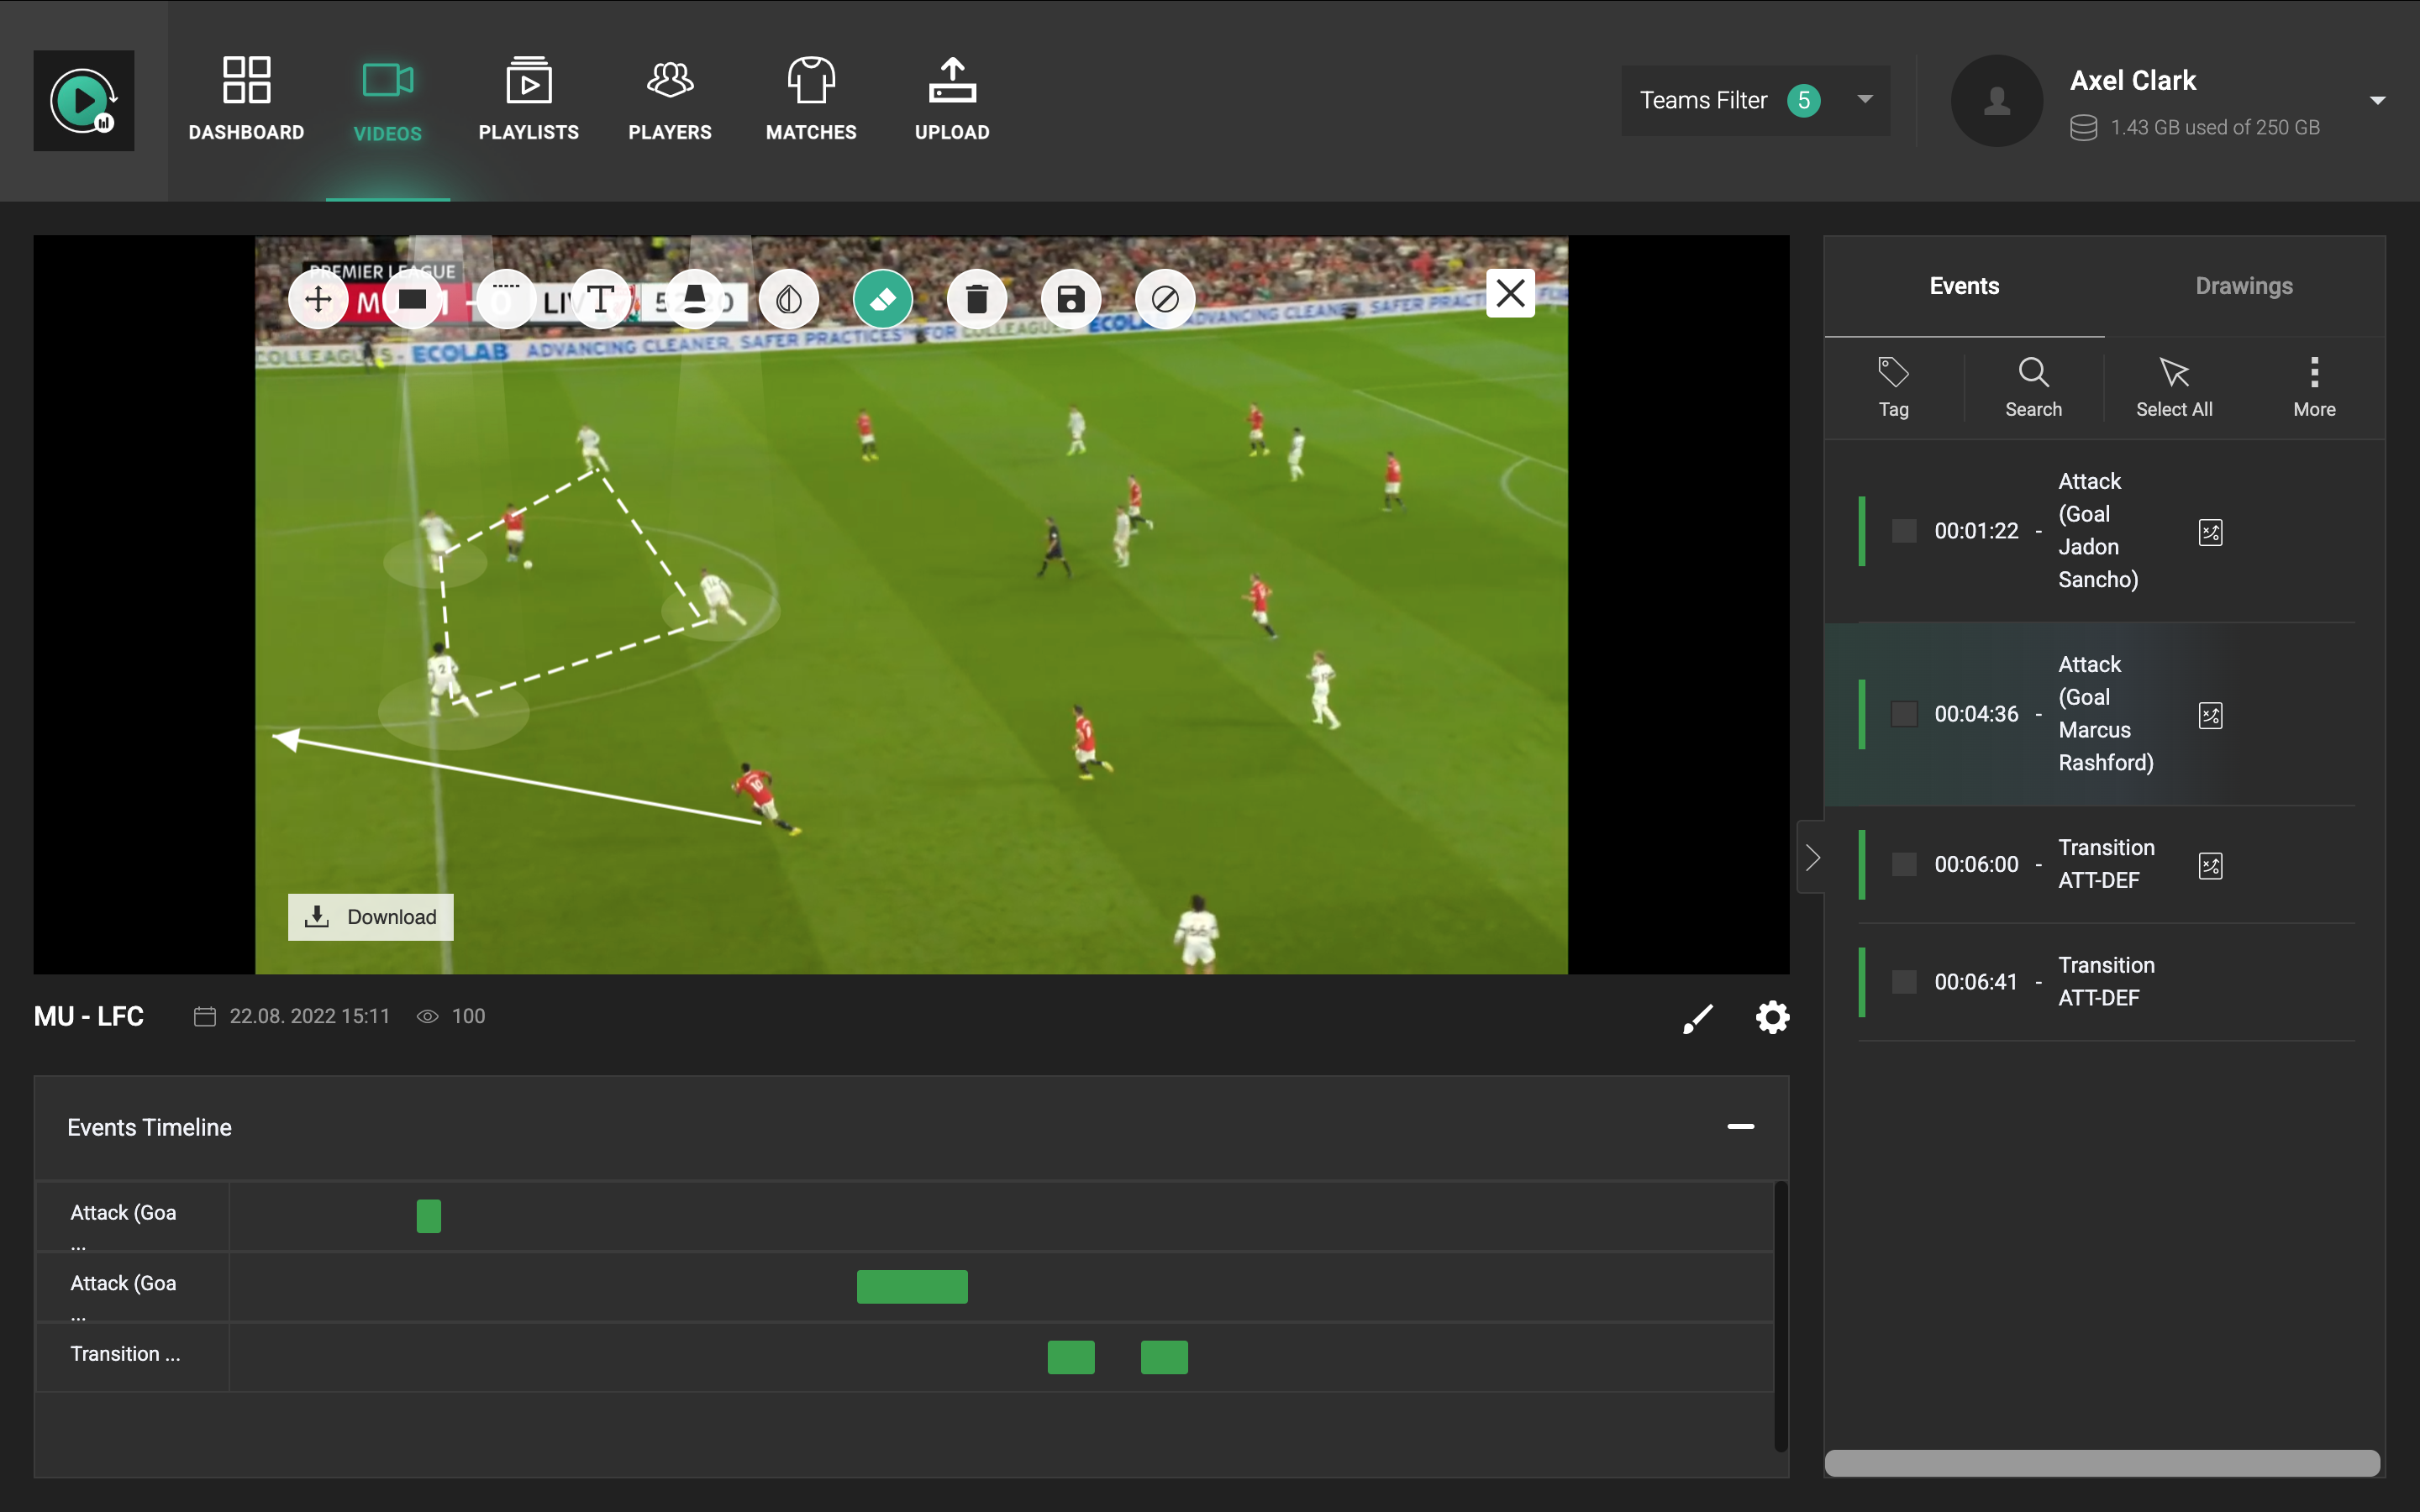Click the storage database icon
This screenshot has width=2420, height=1512.
(2083, 128)
